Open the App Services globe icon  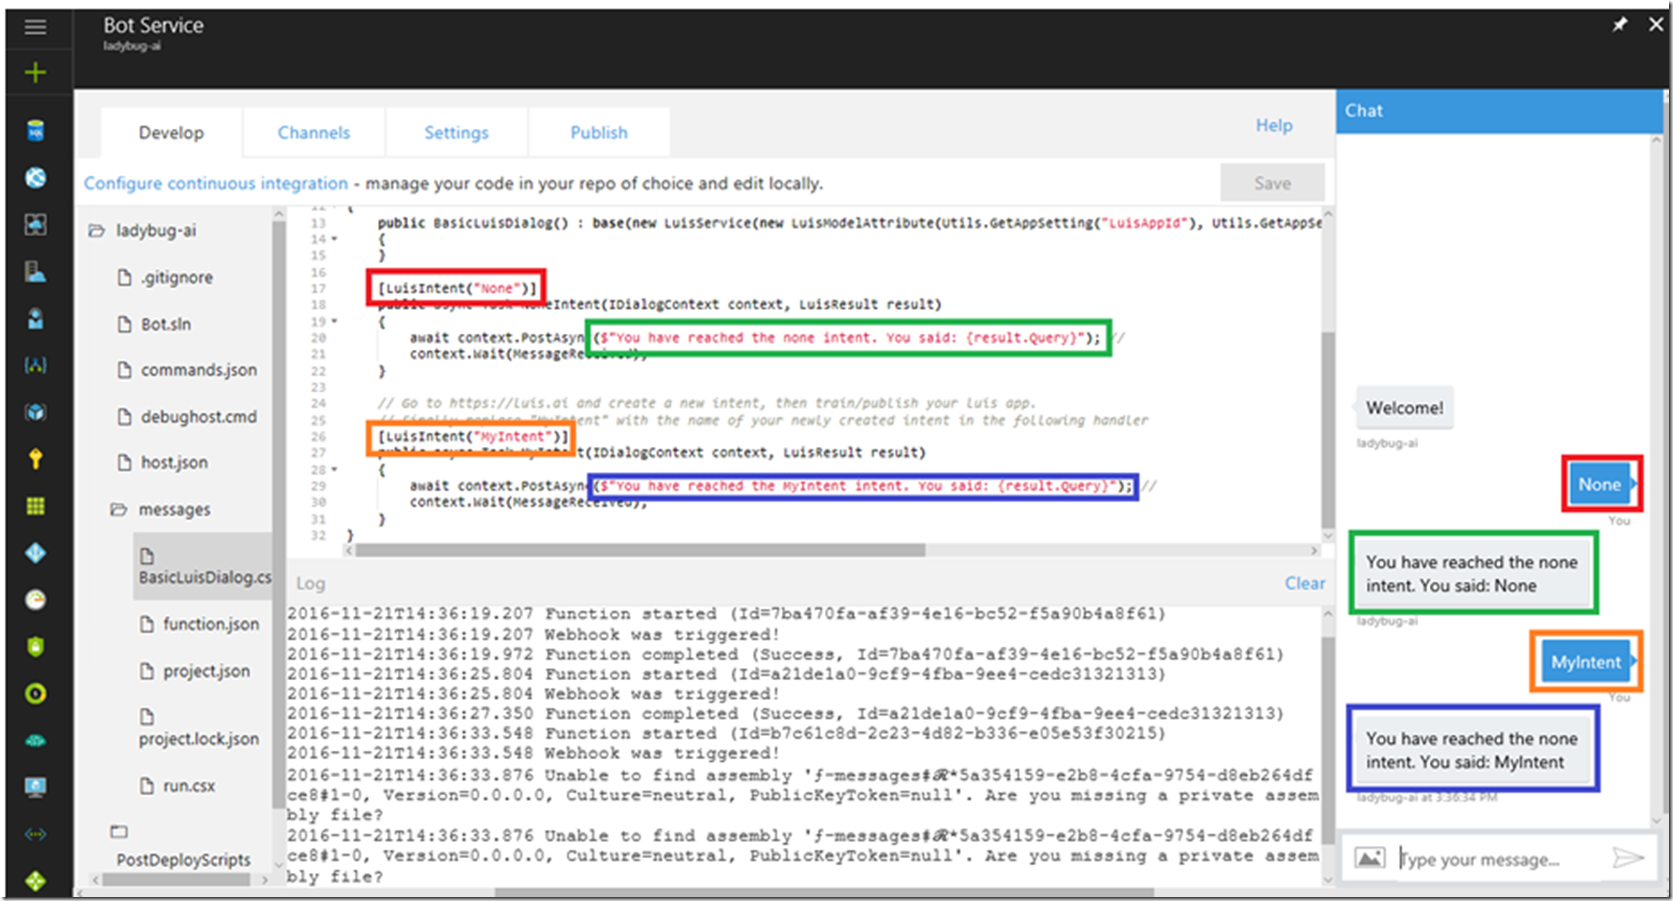coord(35,177)
